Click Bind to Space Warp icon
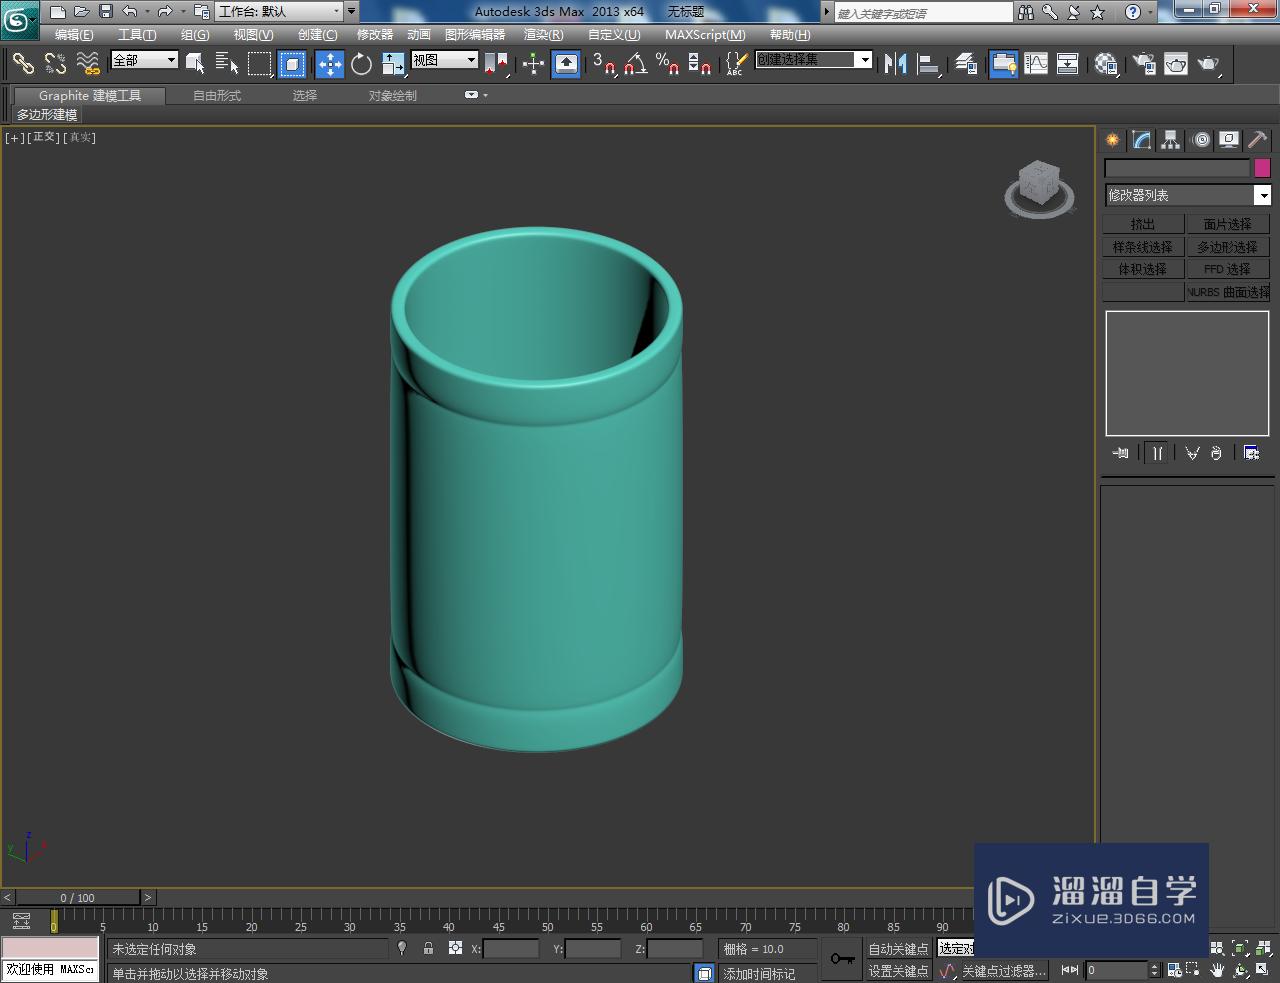This screenshot has width=1280, height=983. point(88,63)
